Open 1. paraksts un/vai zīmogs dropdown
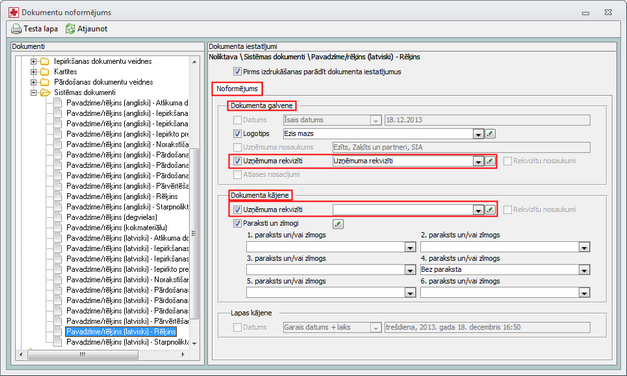This screenshot has height=376, width=627. 410,247
